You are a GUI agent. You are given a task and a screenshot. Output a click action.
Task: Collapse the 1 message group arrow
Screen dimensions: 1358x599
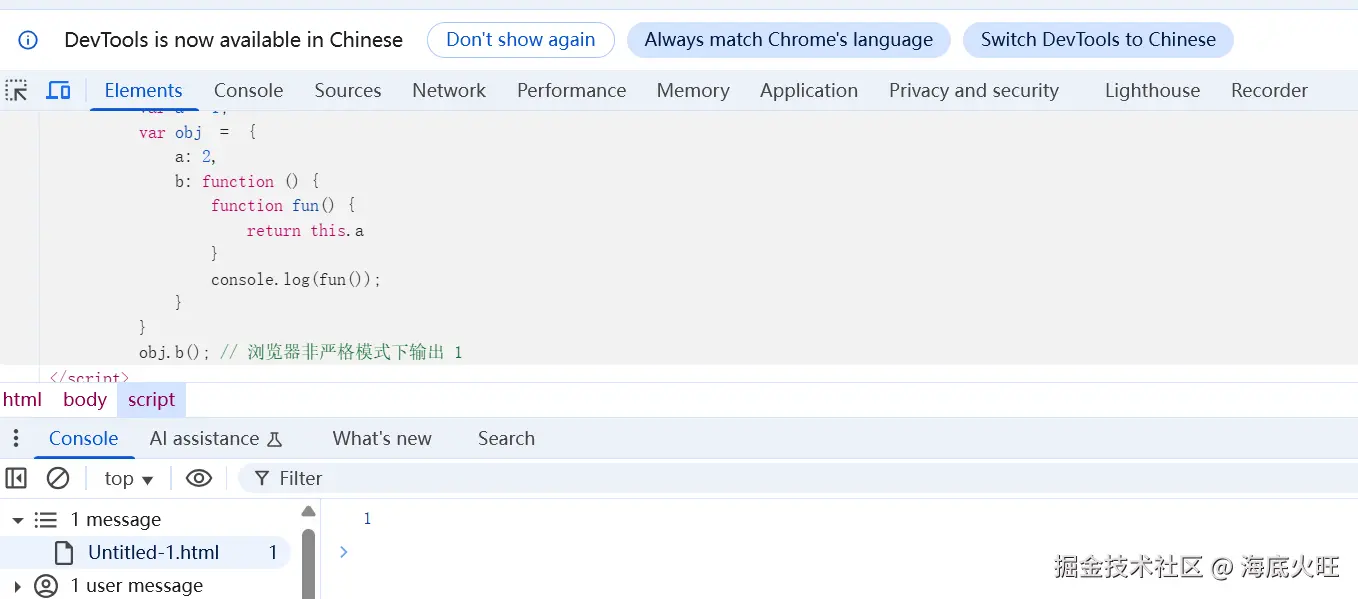click(17, 520)
